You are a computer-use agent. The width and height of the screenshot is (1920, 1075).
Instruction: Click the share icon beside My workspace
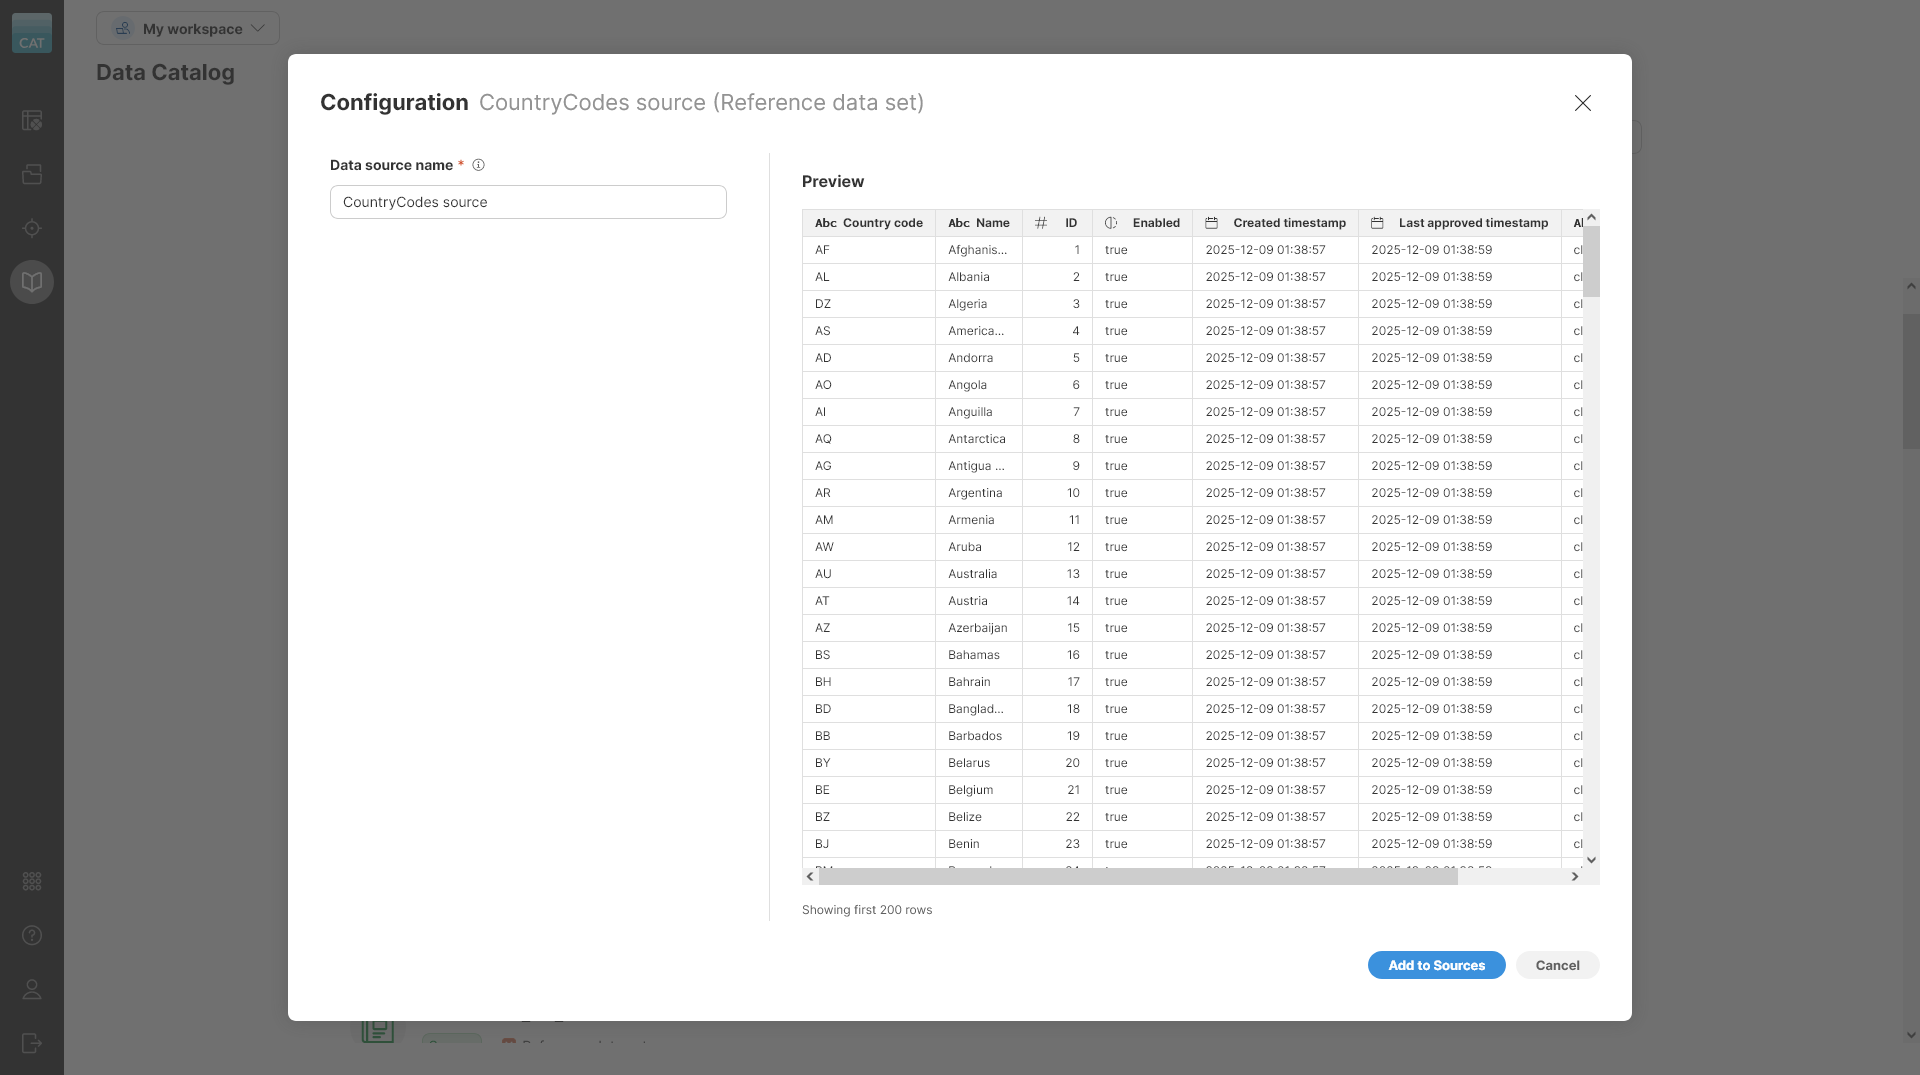123,28
